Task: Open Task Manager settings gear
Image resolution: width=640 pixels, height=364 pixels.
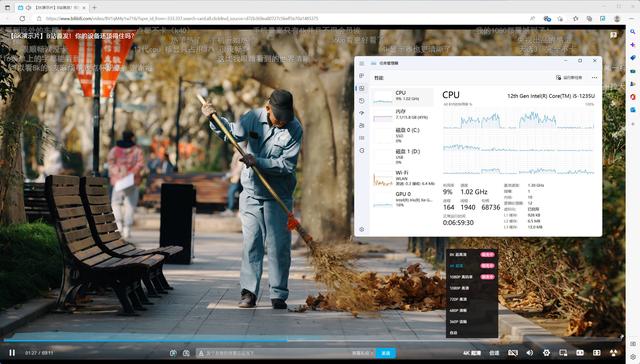Action: click(362, 229)
